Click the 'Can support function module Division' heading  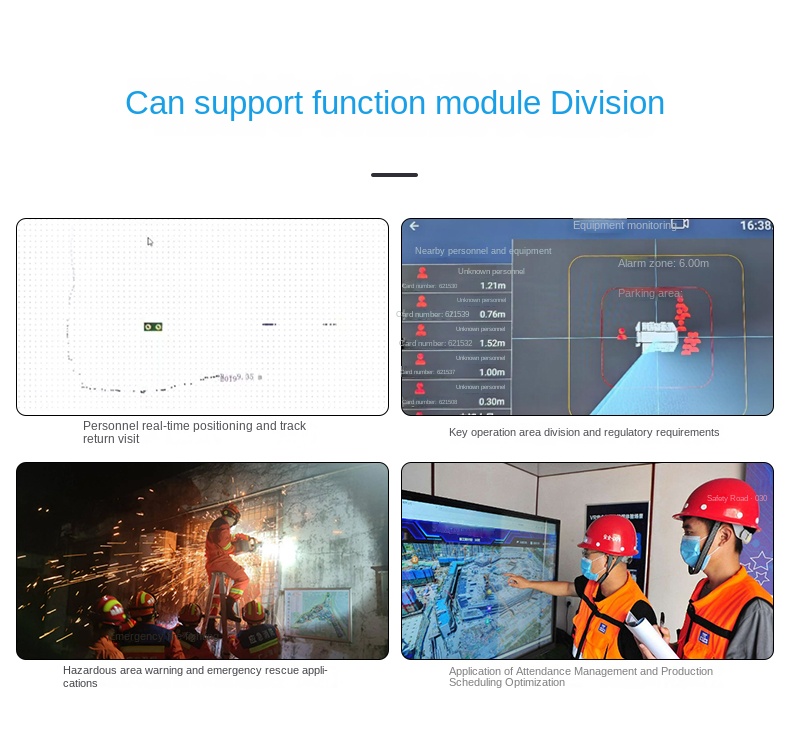pyautogui.click(x=395, y=103)
